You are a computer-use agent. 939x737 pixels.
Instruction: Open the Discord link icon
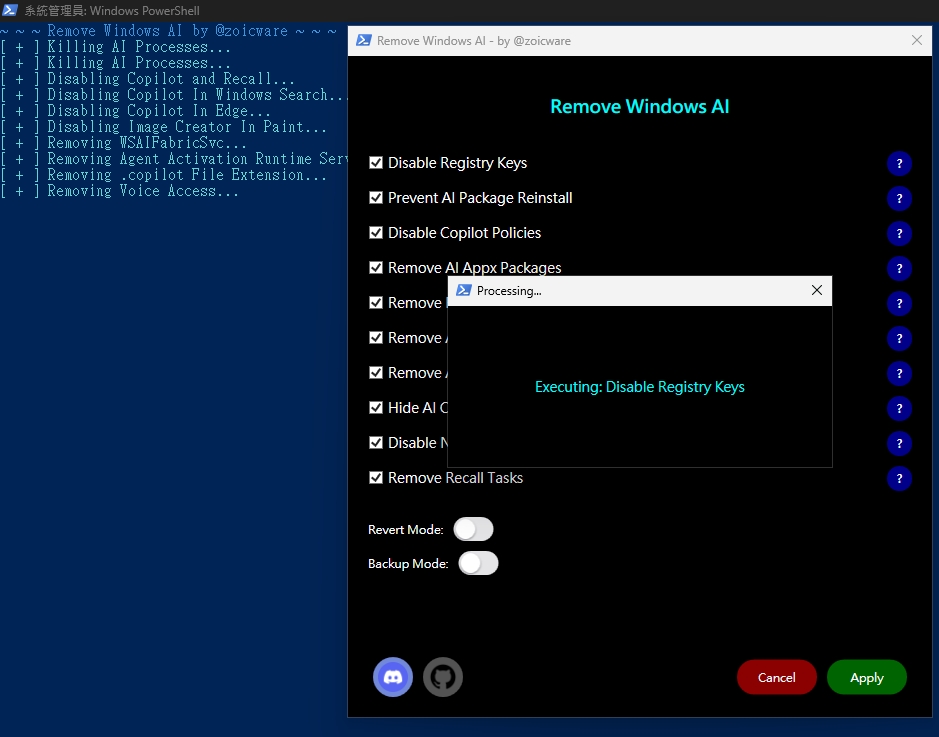(x=393, y=677)
